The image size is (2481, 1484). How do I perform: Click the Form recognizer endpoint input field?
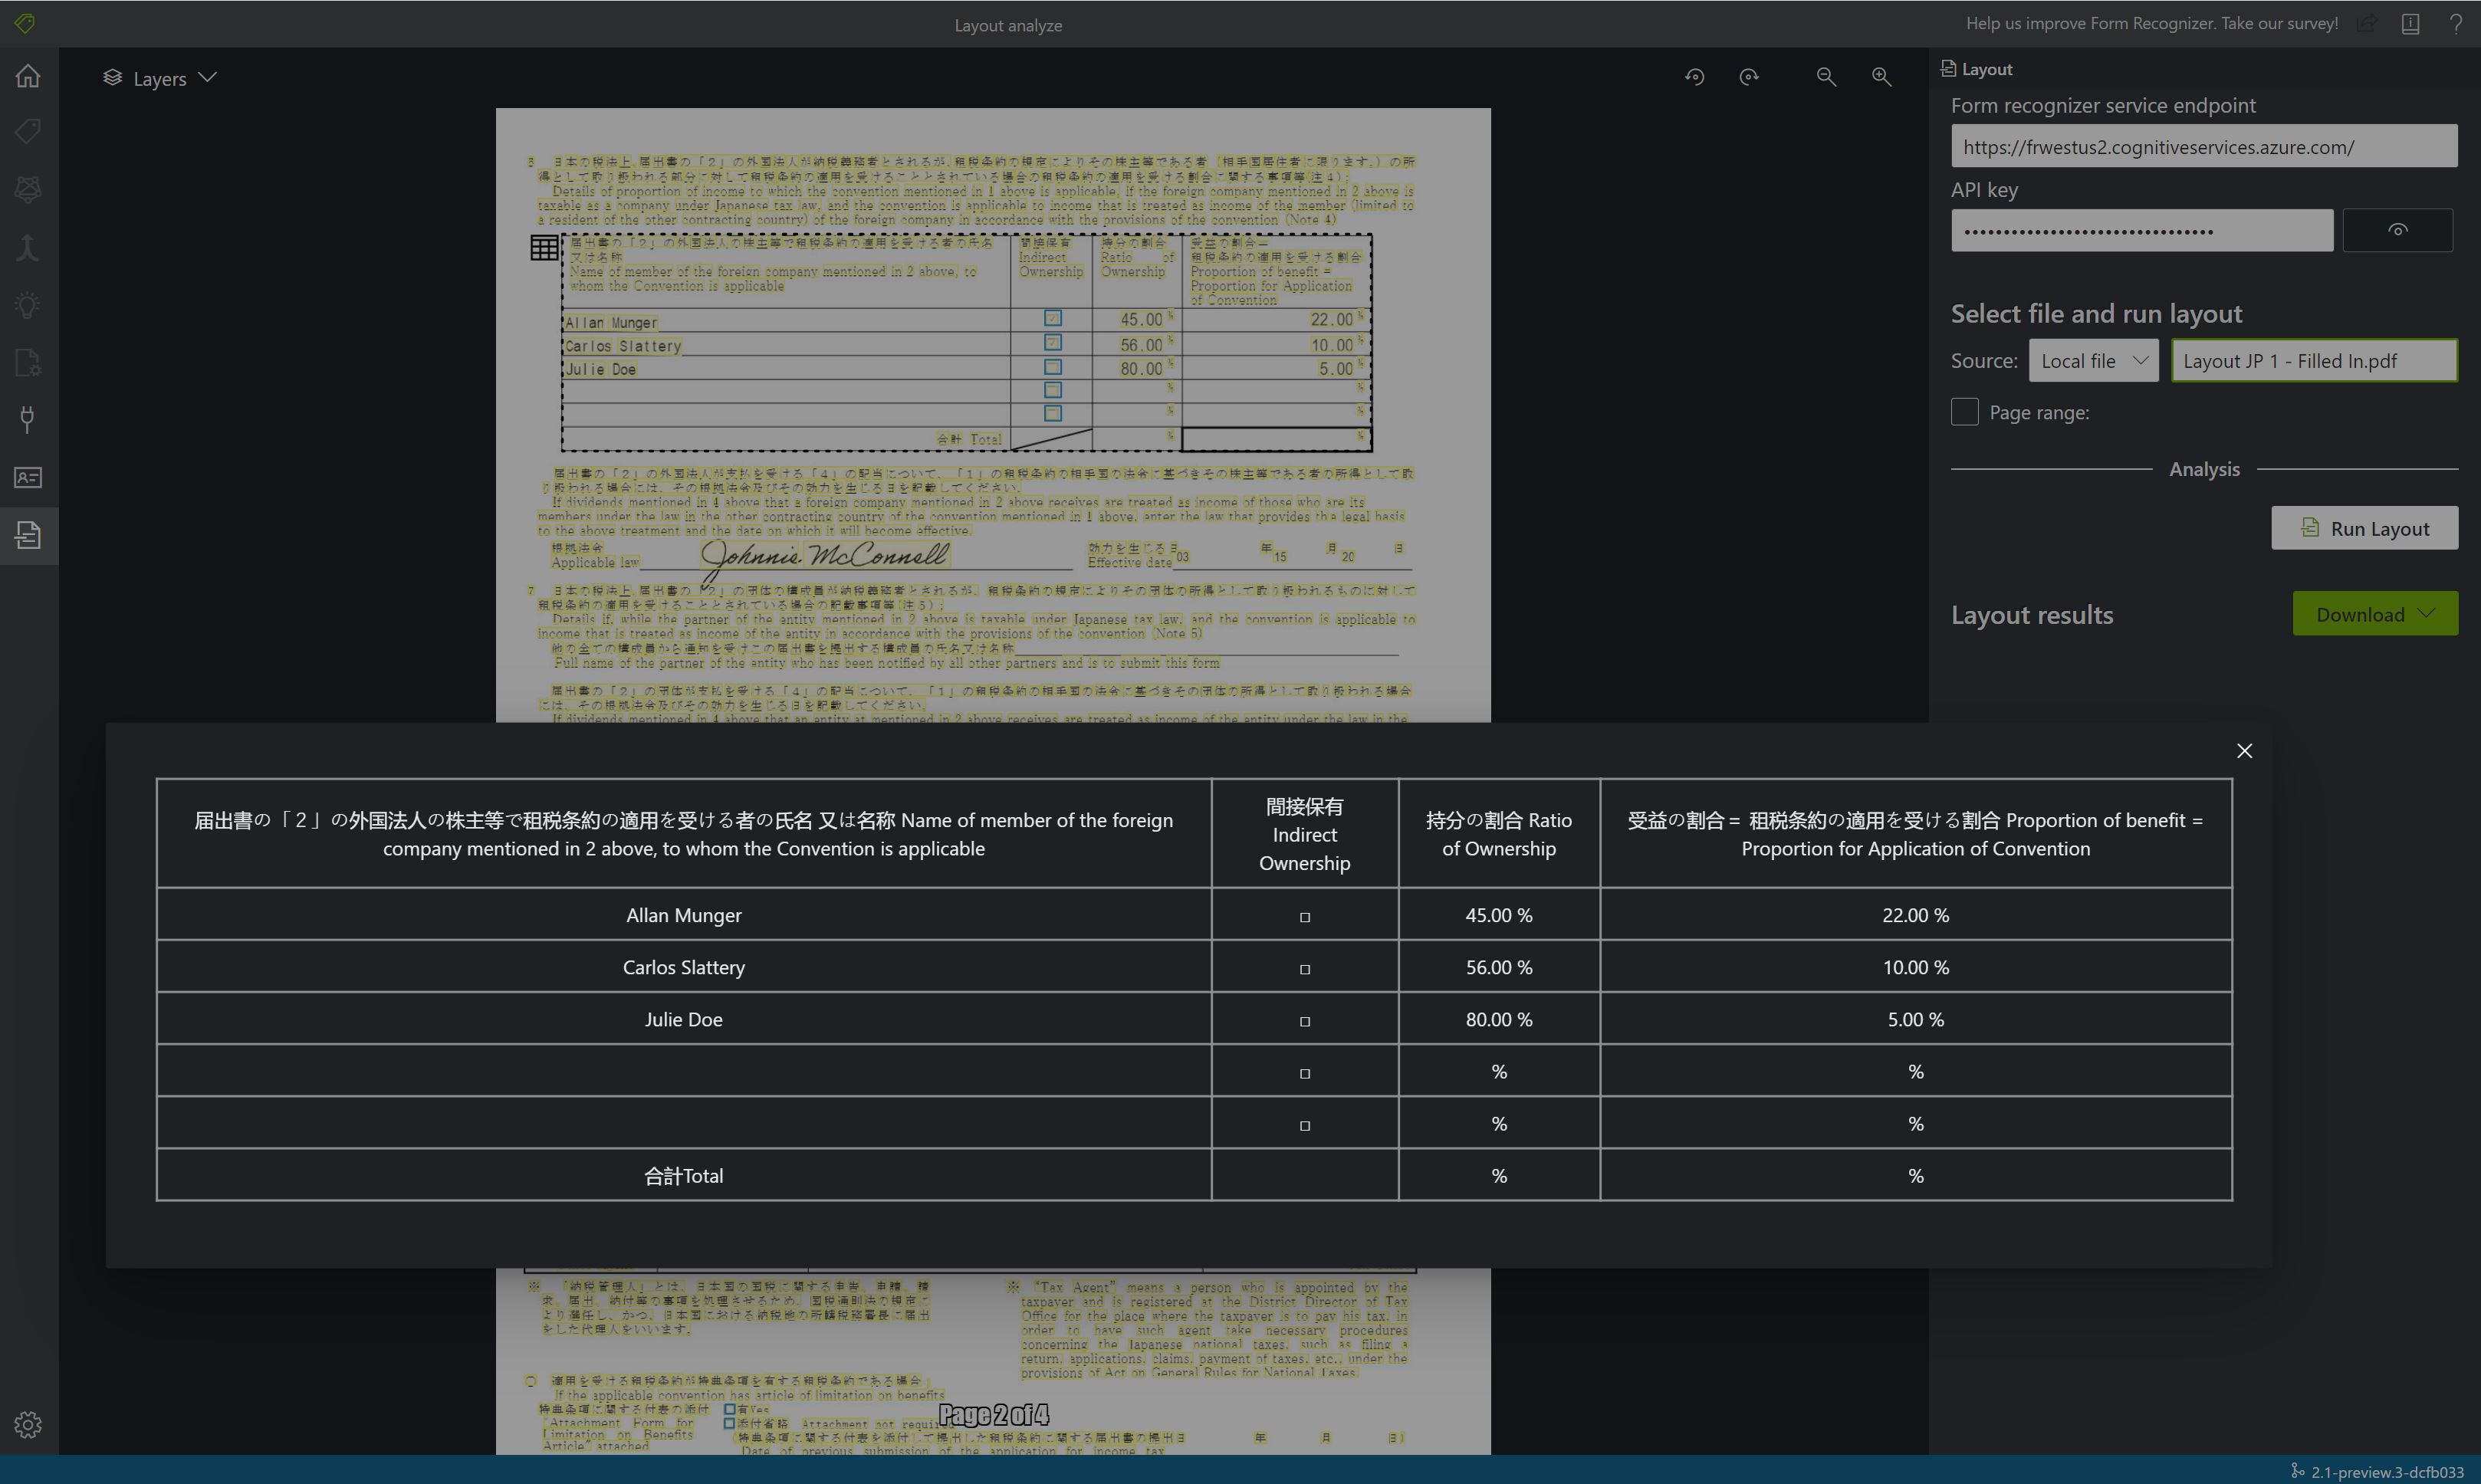pyautogui.click(x=2203, y=146)
